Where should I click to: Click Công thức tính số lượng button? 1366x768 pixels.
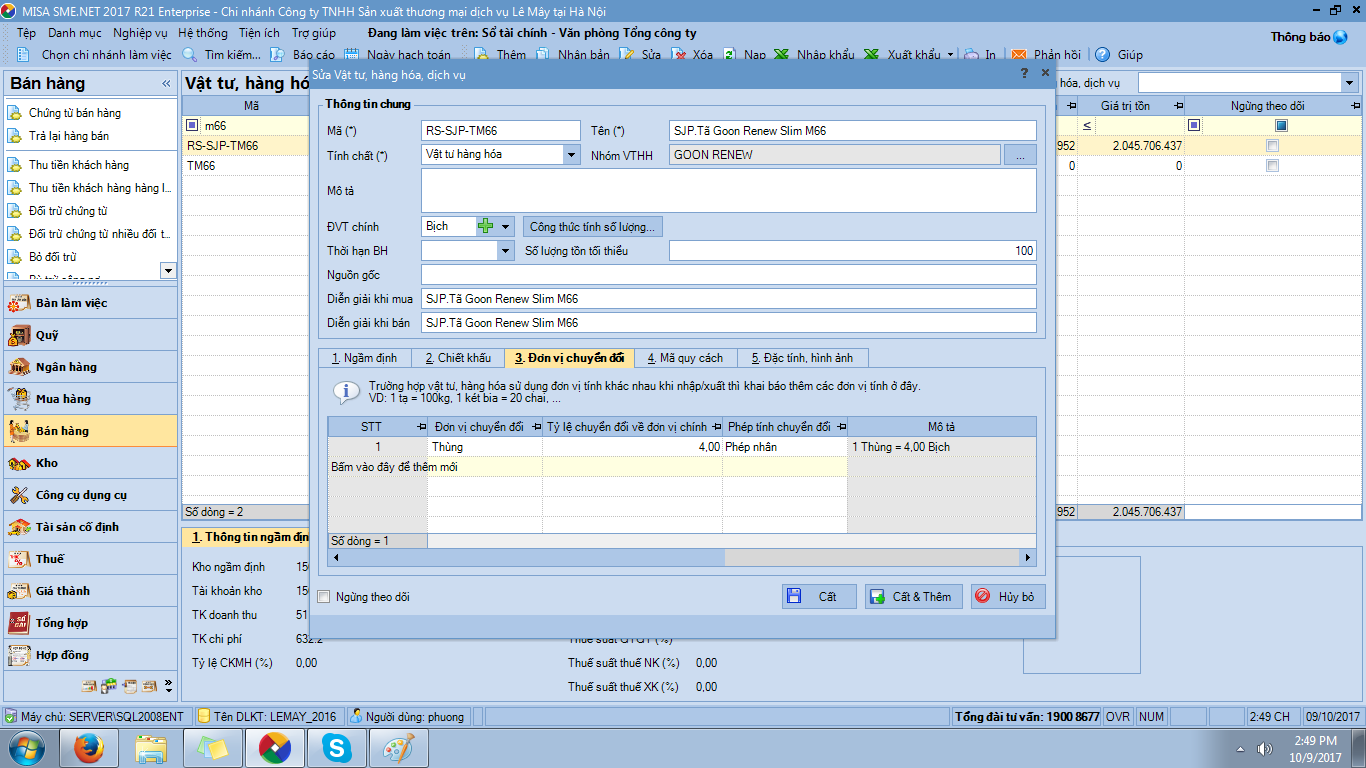pos(593,227)
